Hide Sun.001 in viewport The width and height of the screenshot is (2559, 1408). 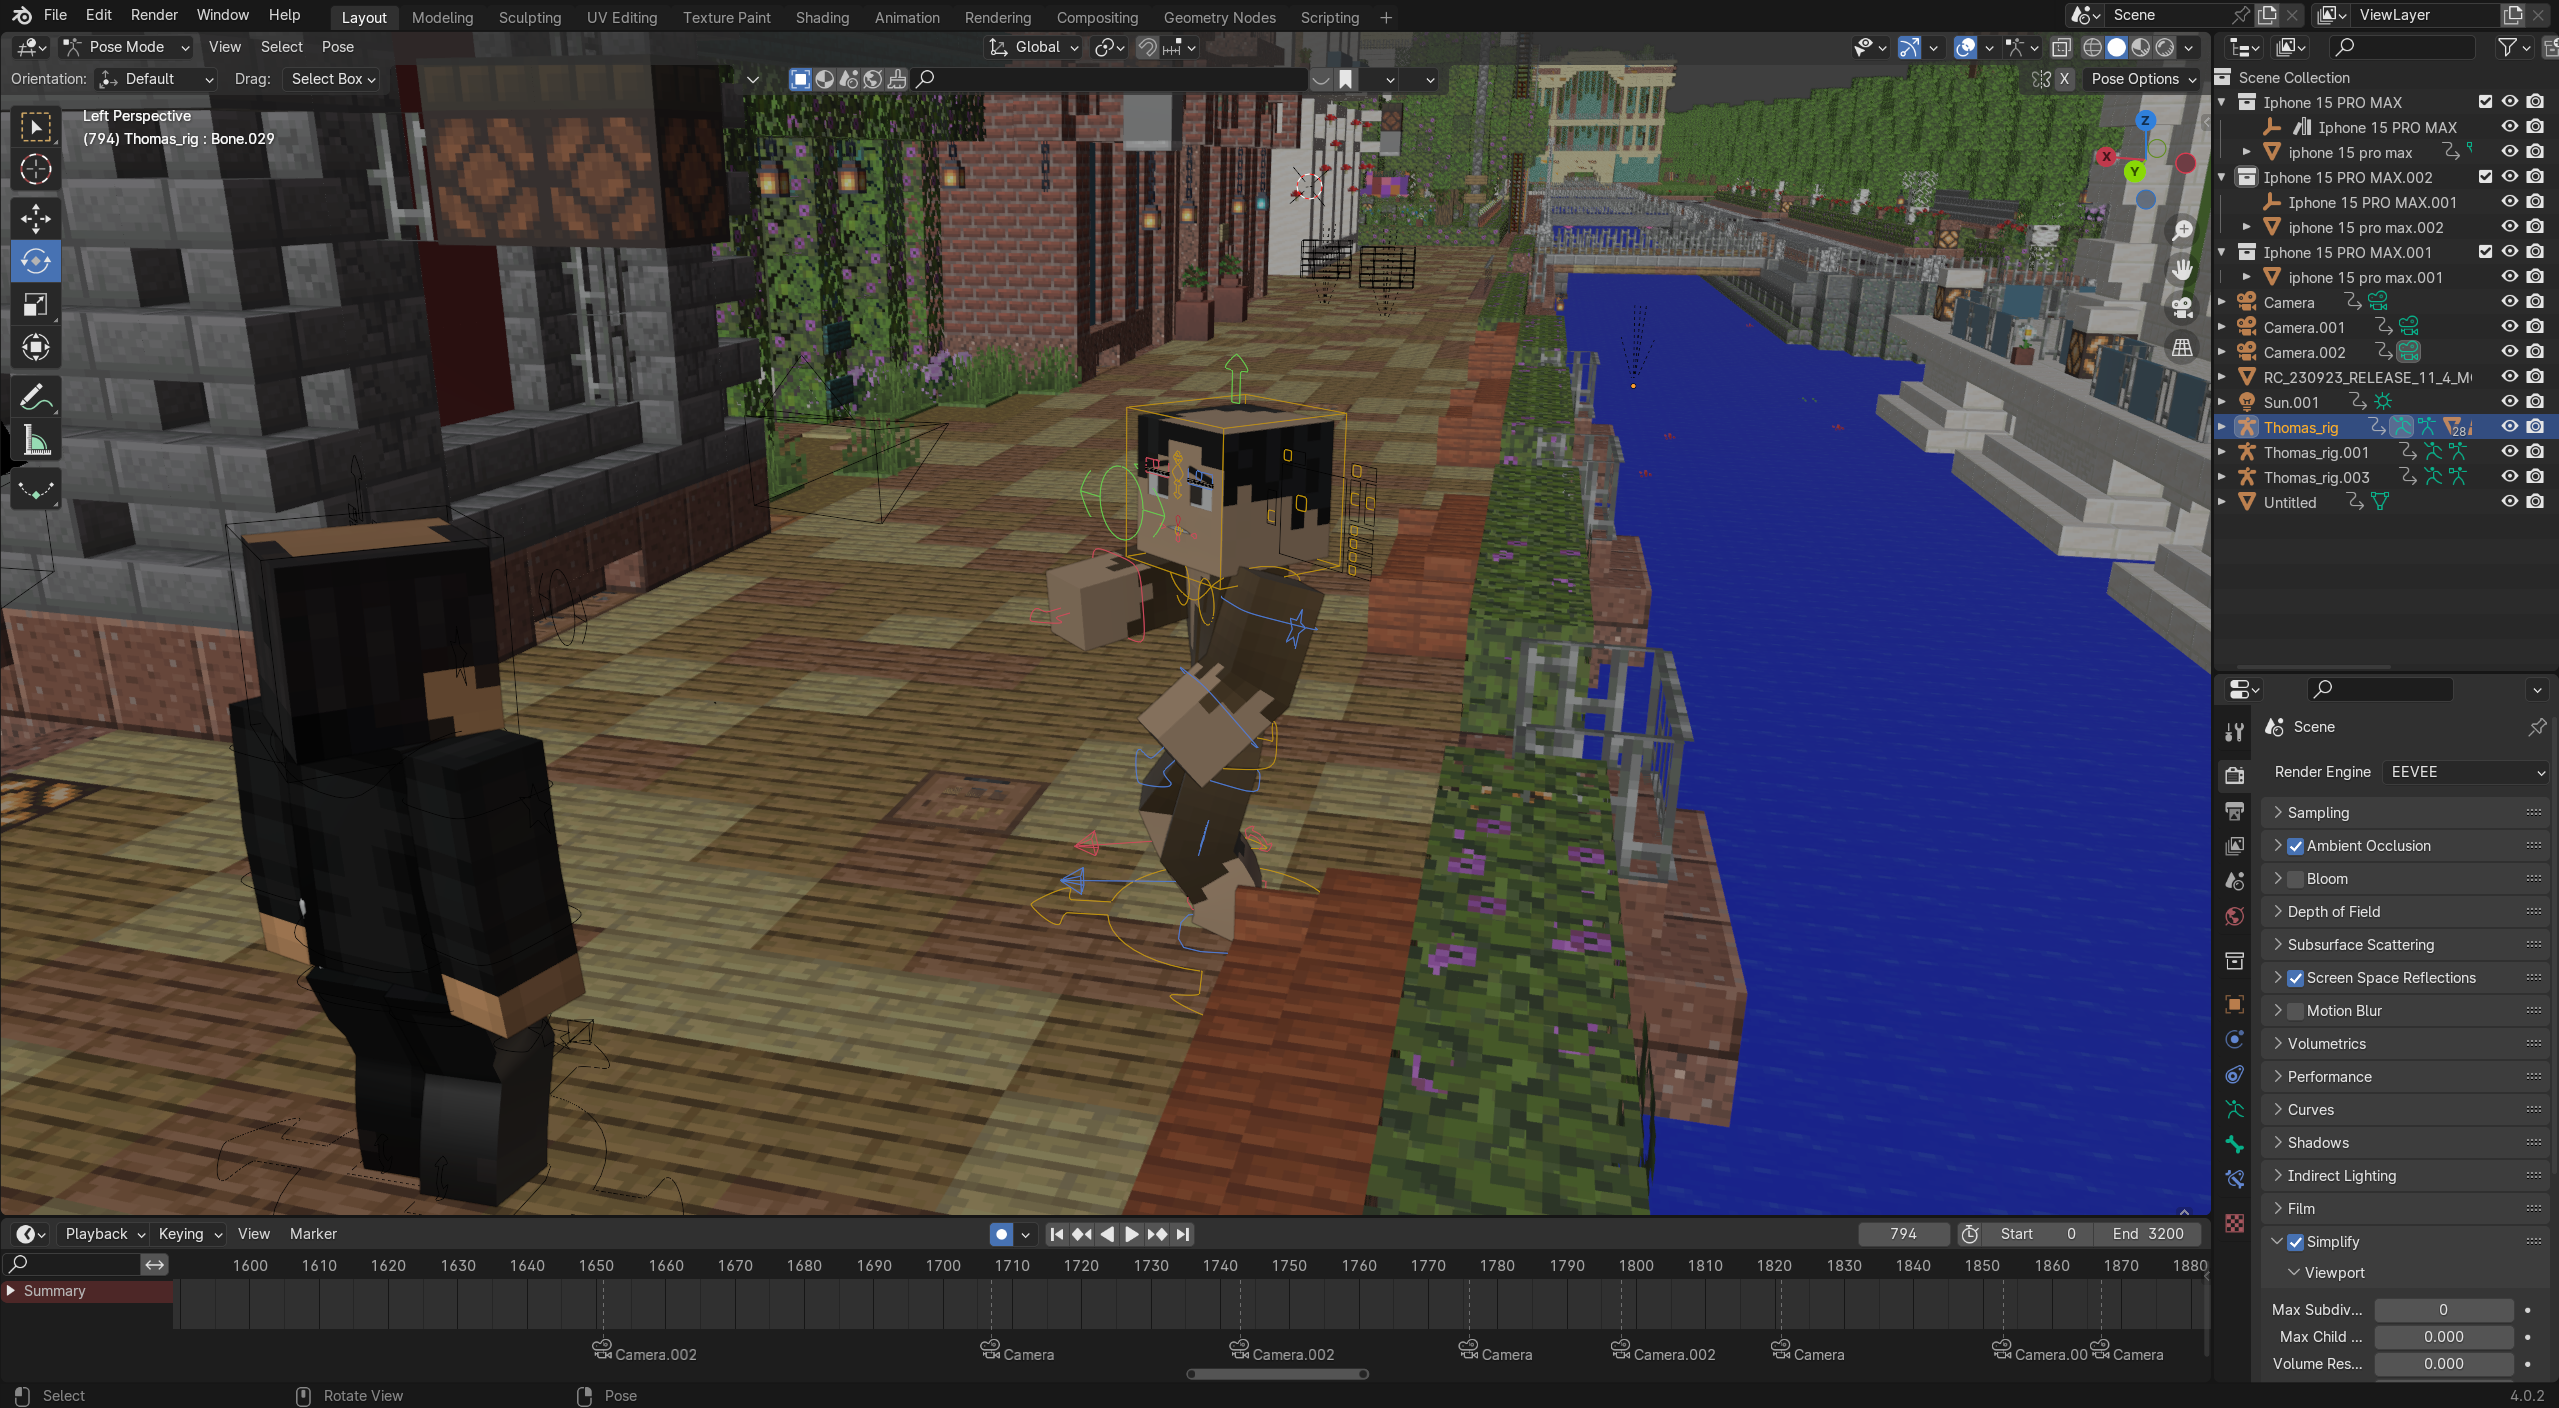(2510, 402)
